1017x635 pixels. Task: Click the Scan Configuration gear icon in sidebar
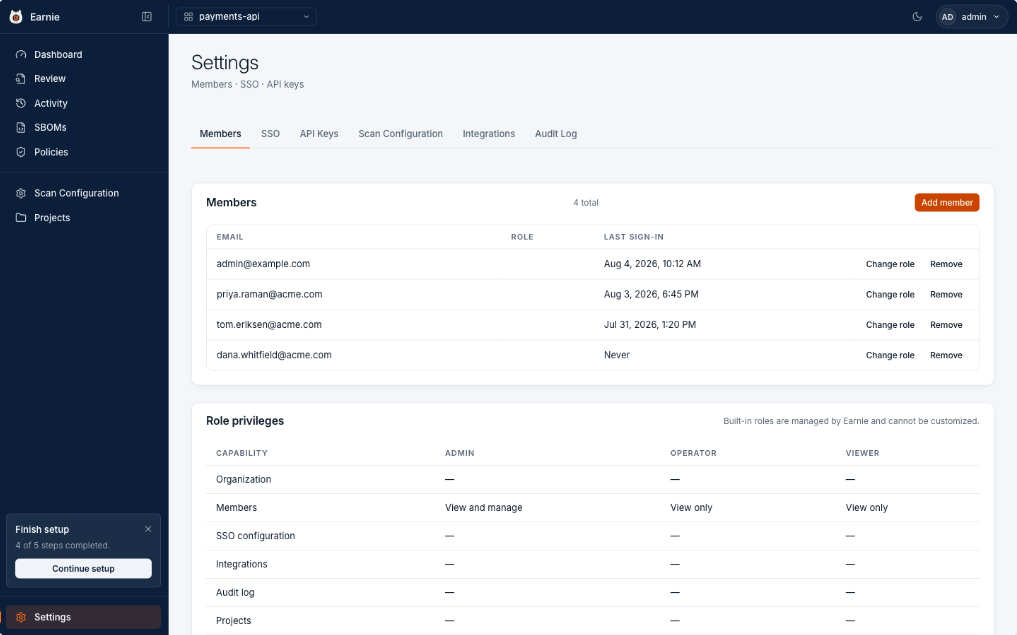point(21,193)
